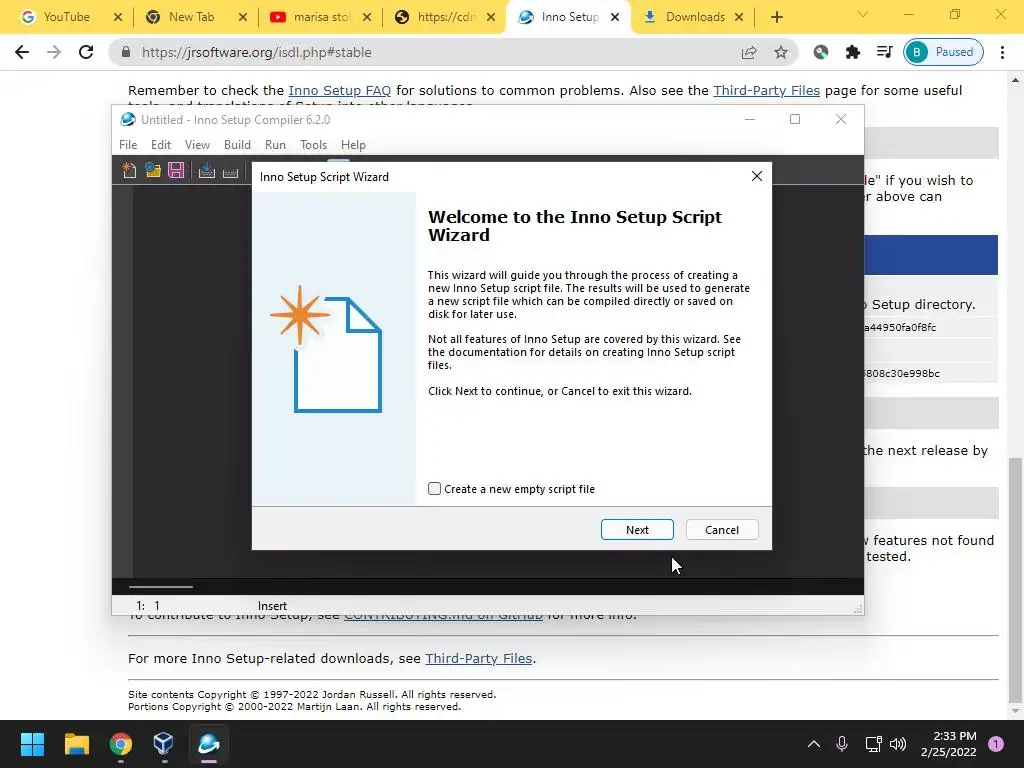Close the Inno Setup Script Wizard dialog

tap(756, 176)
